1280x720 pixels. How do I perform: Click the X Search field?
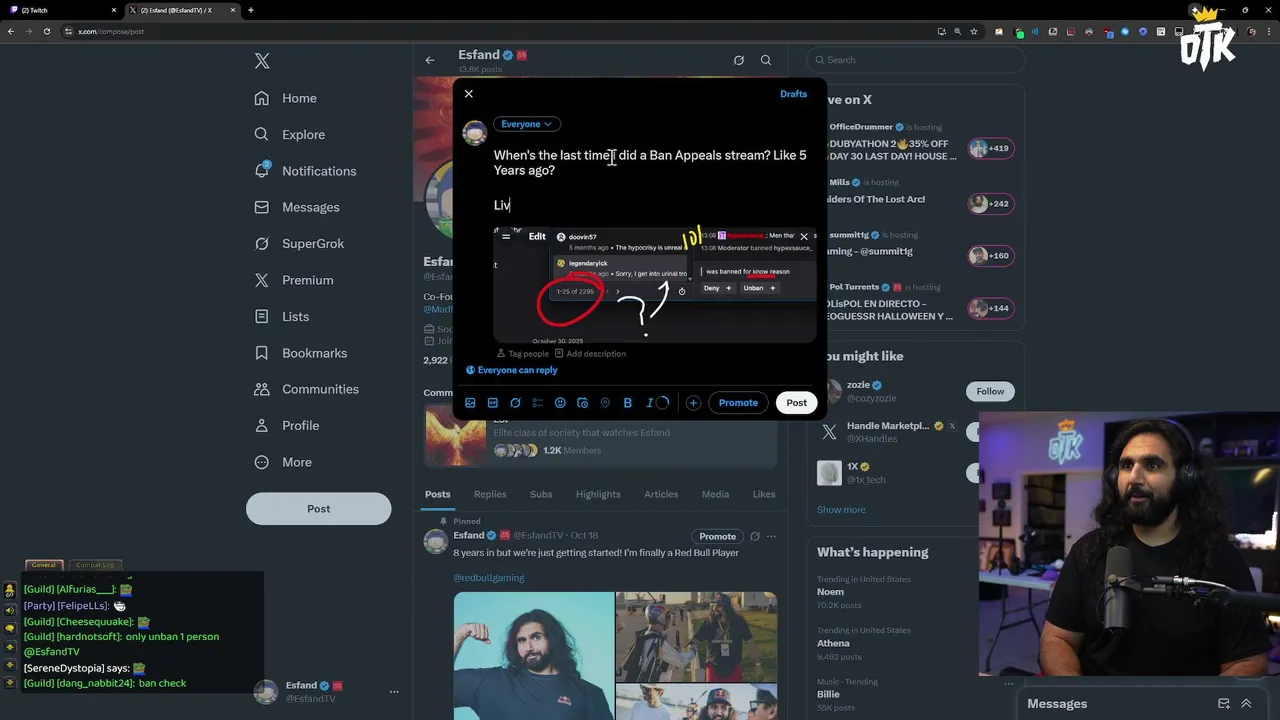coord(916,60)
